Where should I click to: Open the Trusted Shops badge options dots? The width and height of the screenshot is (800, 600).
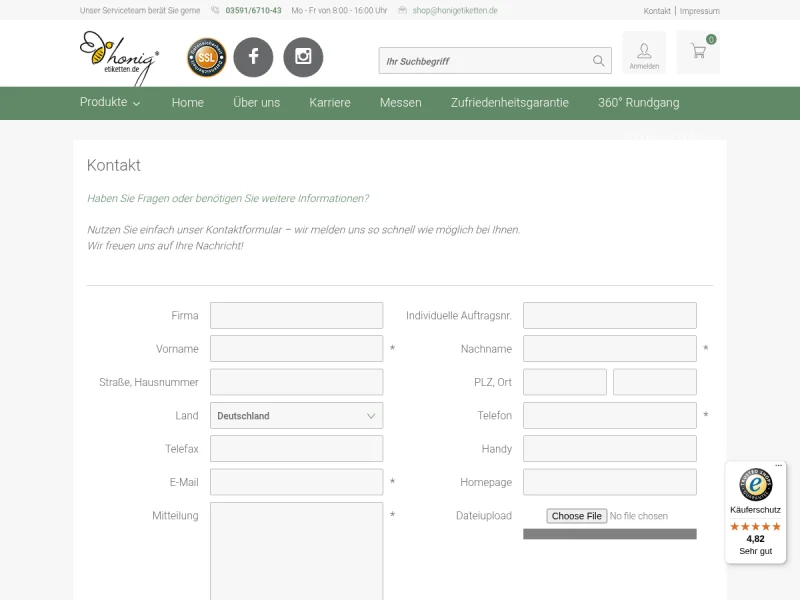coord(779,466)
